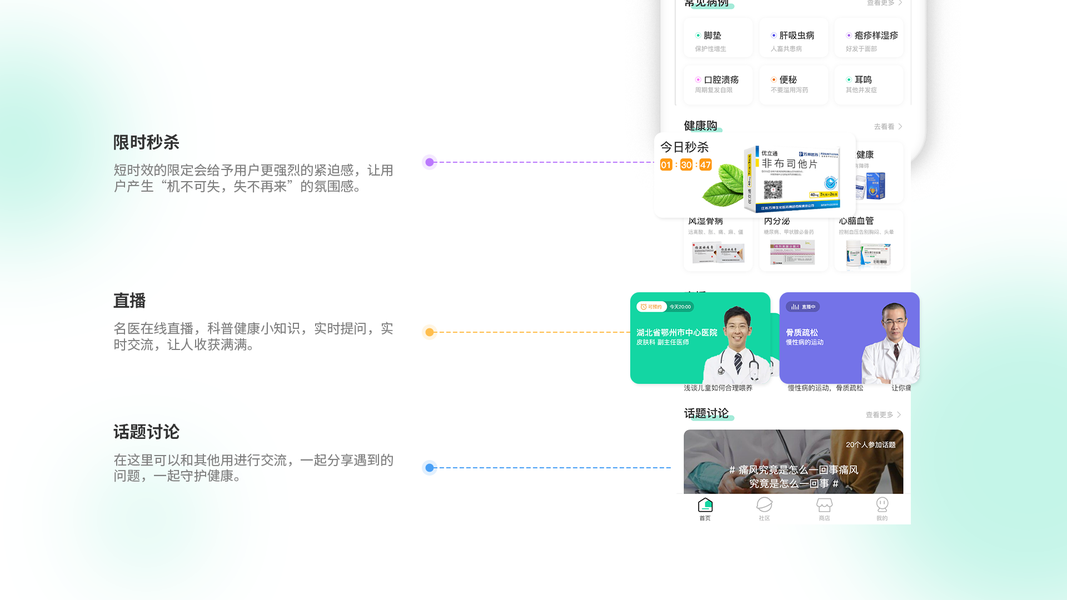Tap 去看看 next to 健康购

click(x=888, y=127)
